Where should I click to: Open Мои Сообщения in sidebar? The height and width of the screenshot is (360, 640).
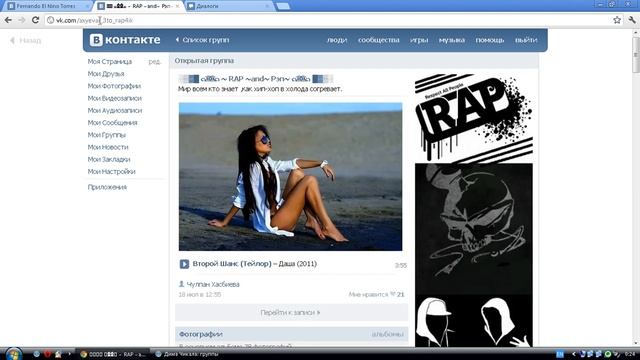tap(113, 123)
